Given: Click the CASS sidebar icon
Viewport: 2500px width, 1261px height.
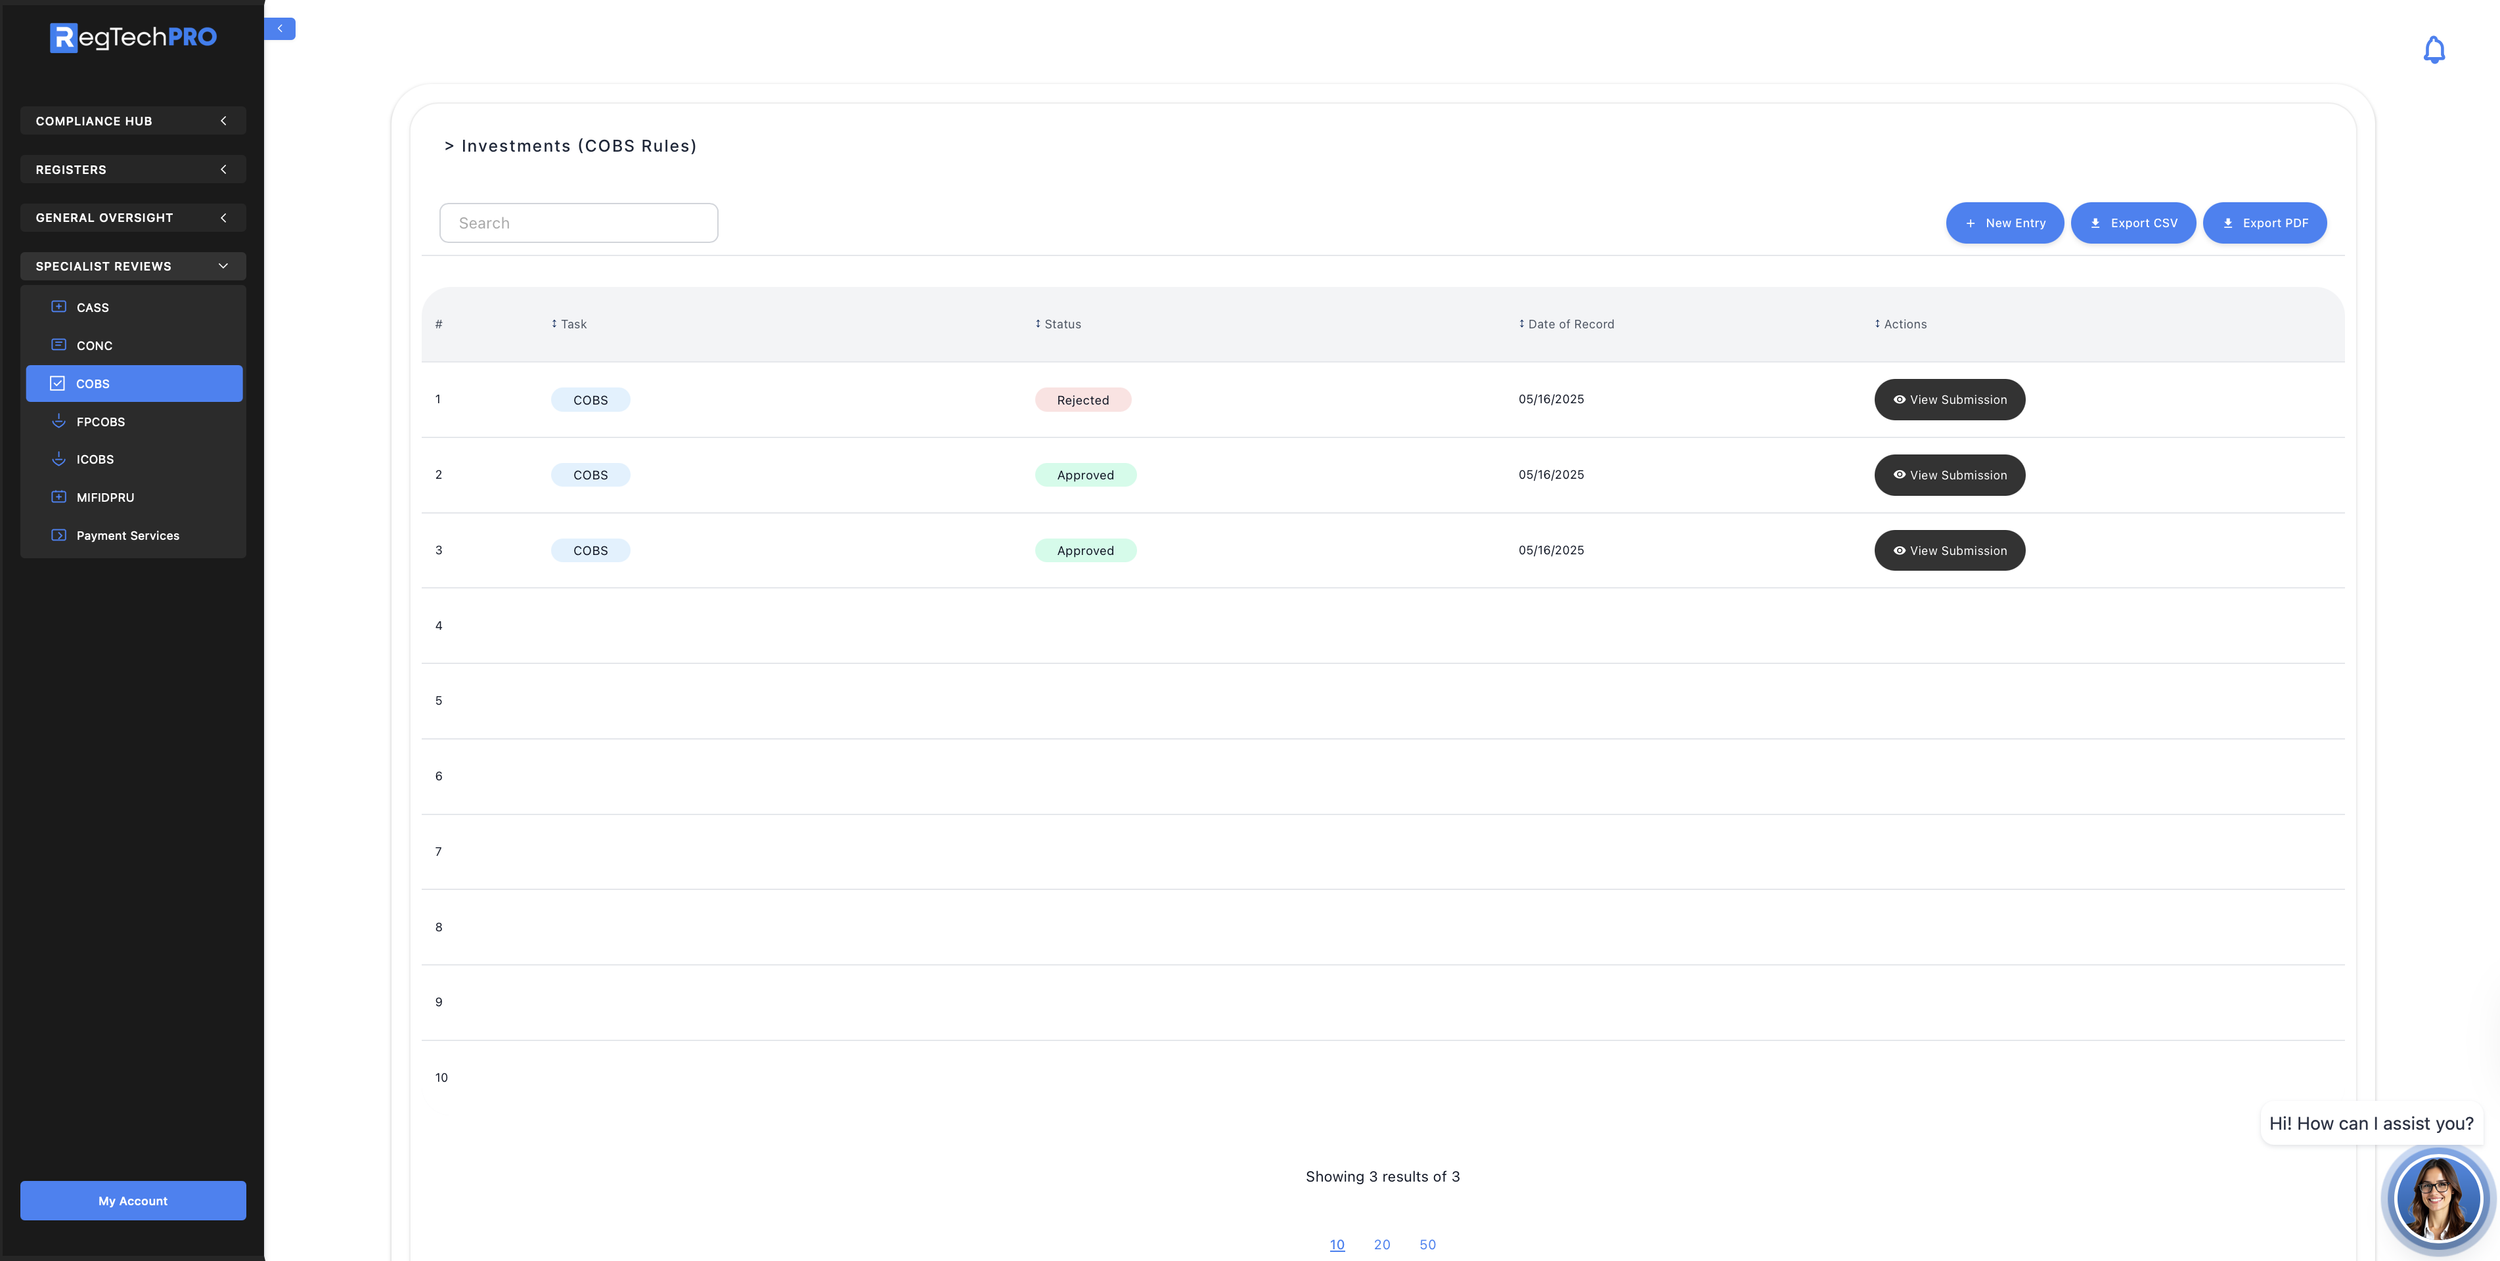Looking at the screenshot, I should click(x=59, y=307).
